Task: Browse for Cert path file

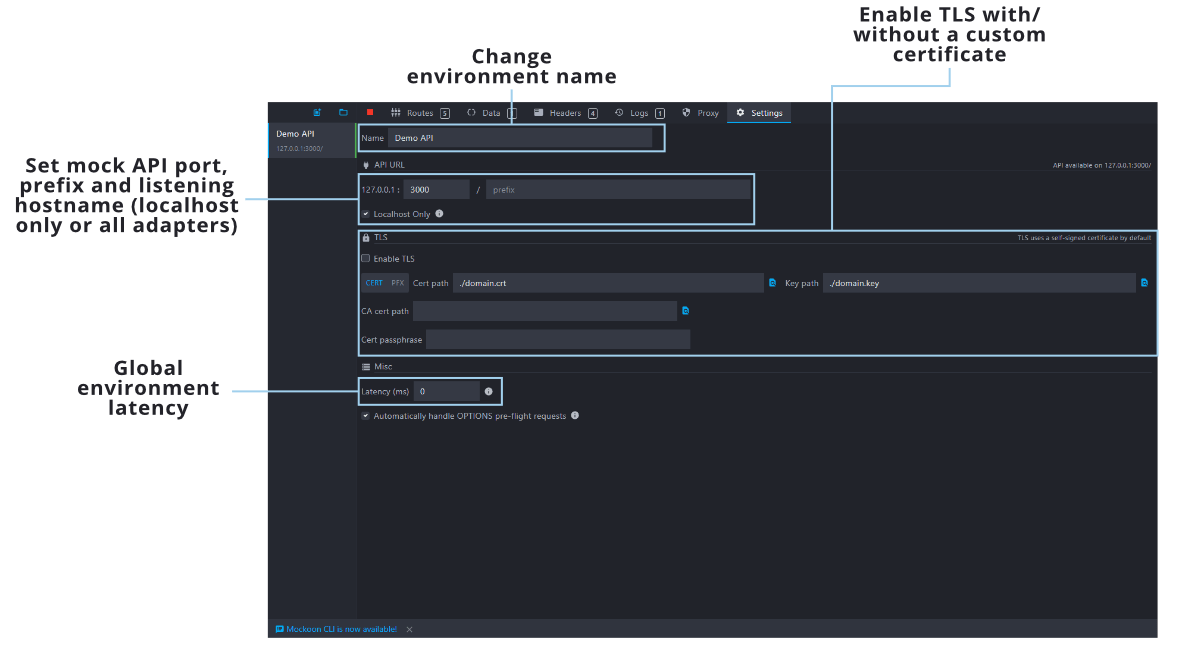Action: (773, 283)
